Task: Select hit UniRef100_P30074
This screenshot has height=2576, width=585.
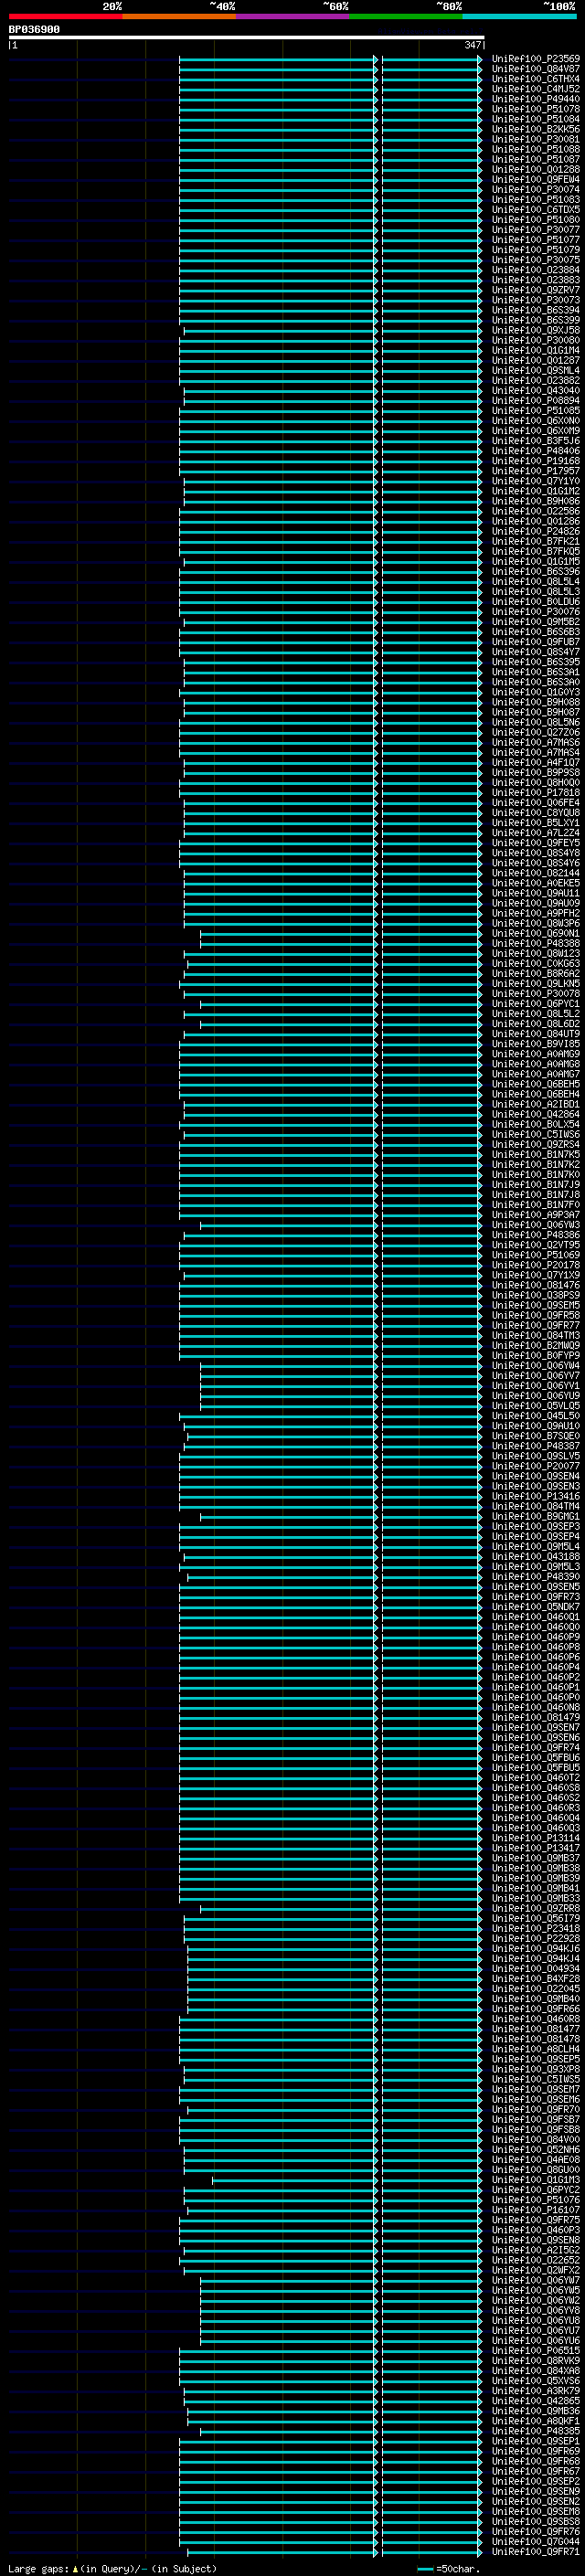Action: 536,189
